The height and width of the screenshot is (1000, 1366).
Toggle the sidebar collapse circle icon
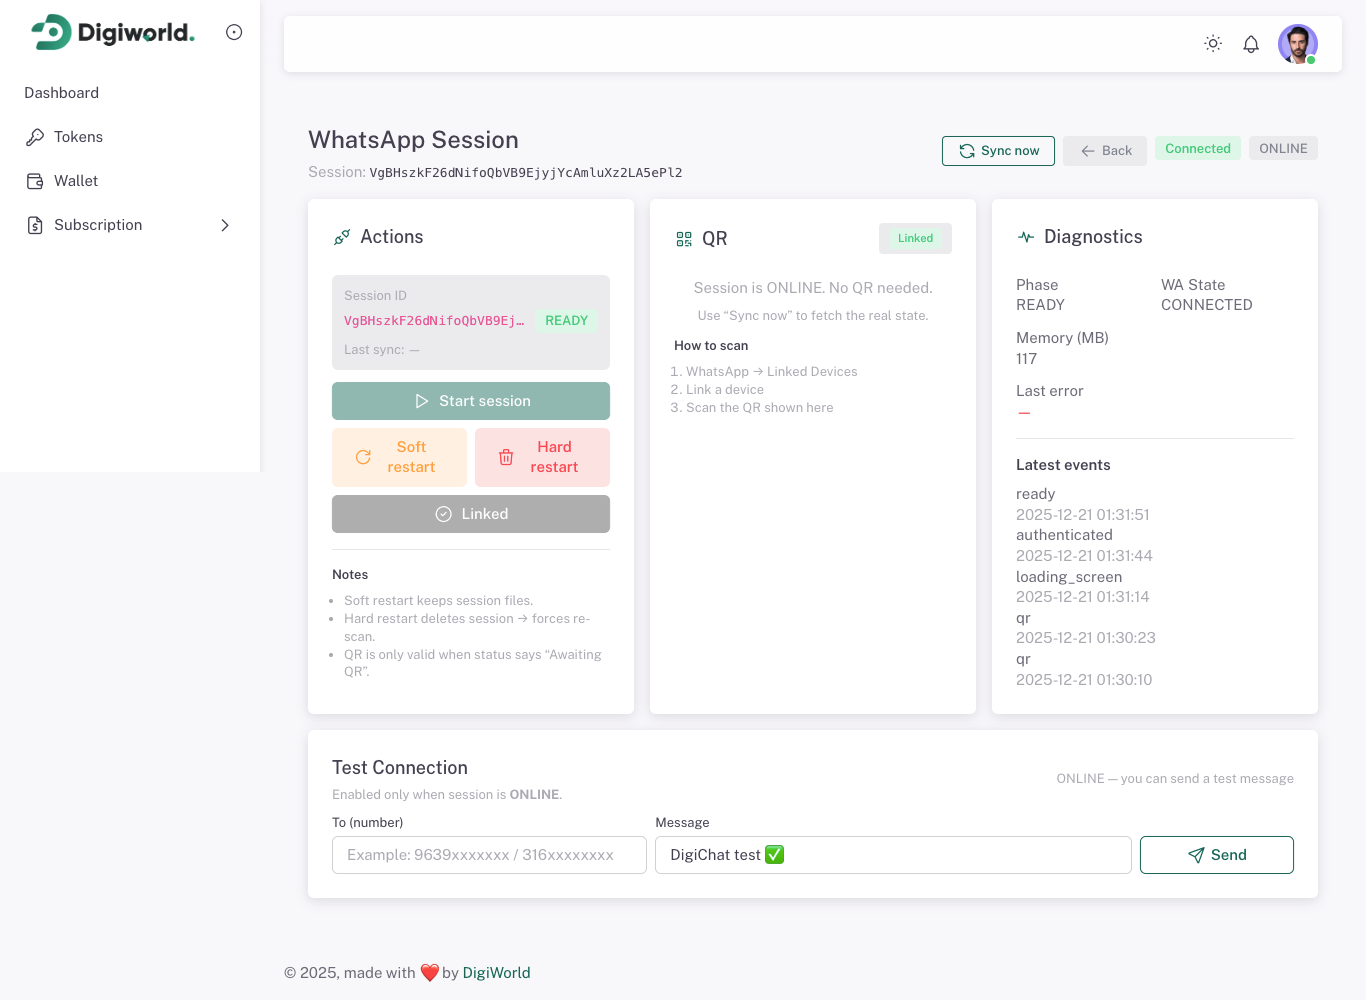[234, 32]
